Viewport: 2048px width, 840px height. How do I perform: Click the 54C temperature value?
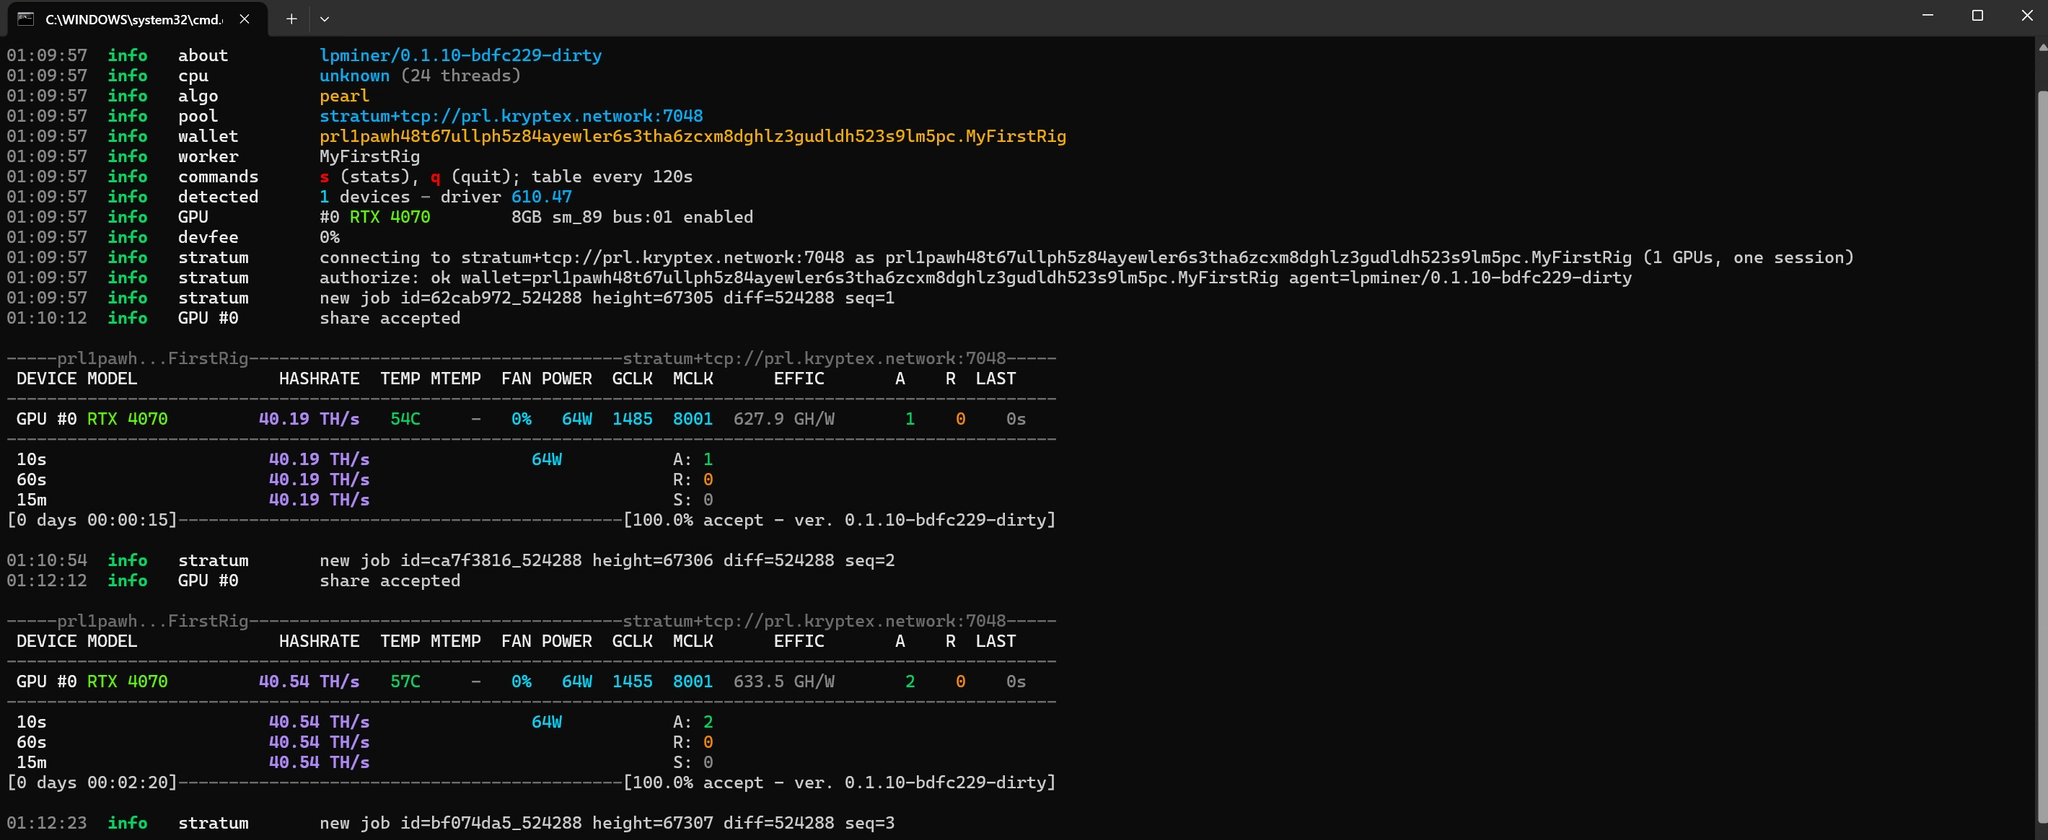(x=405, y=419)
